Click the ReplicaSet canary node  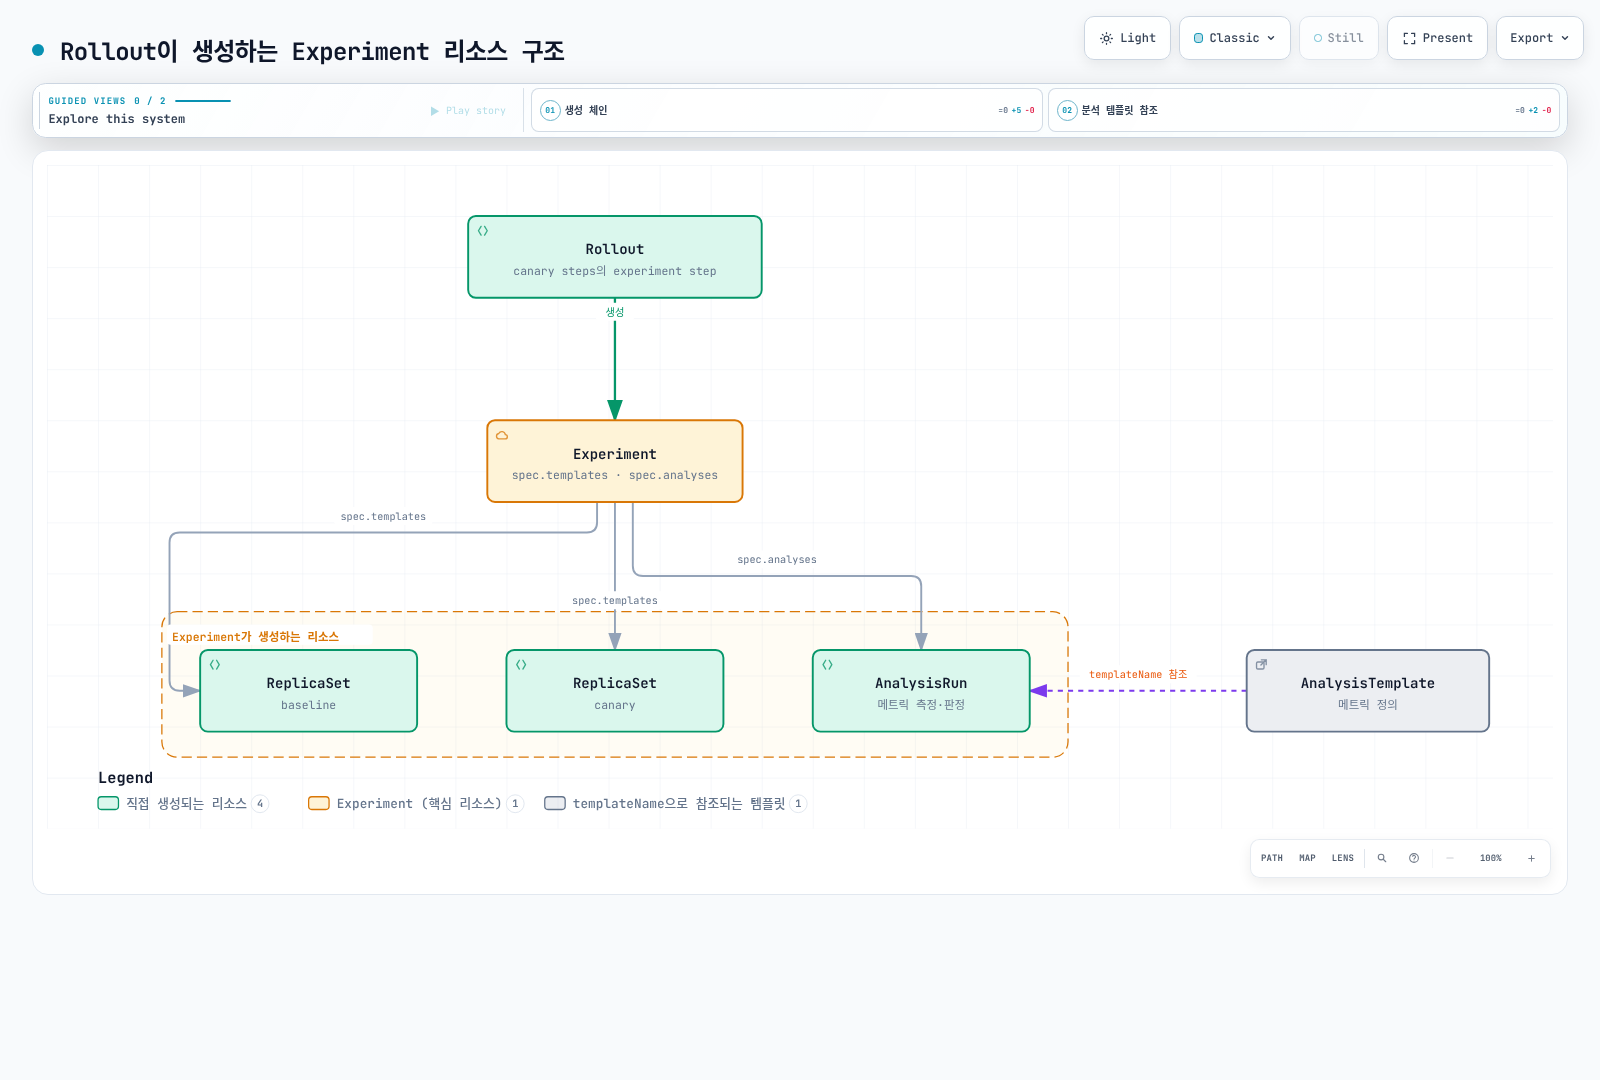pos(615,691)
